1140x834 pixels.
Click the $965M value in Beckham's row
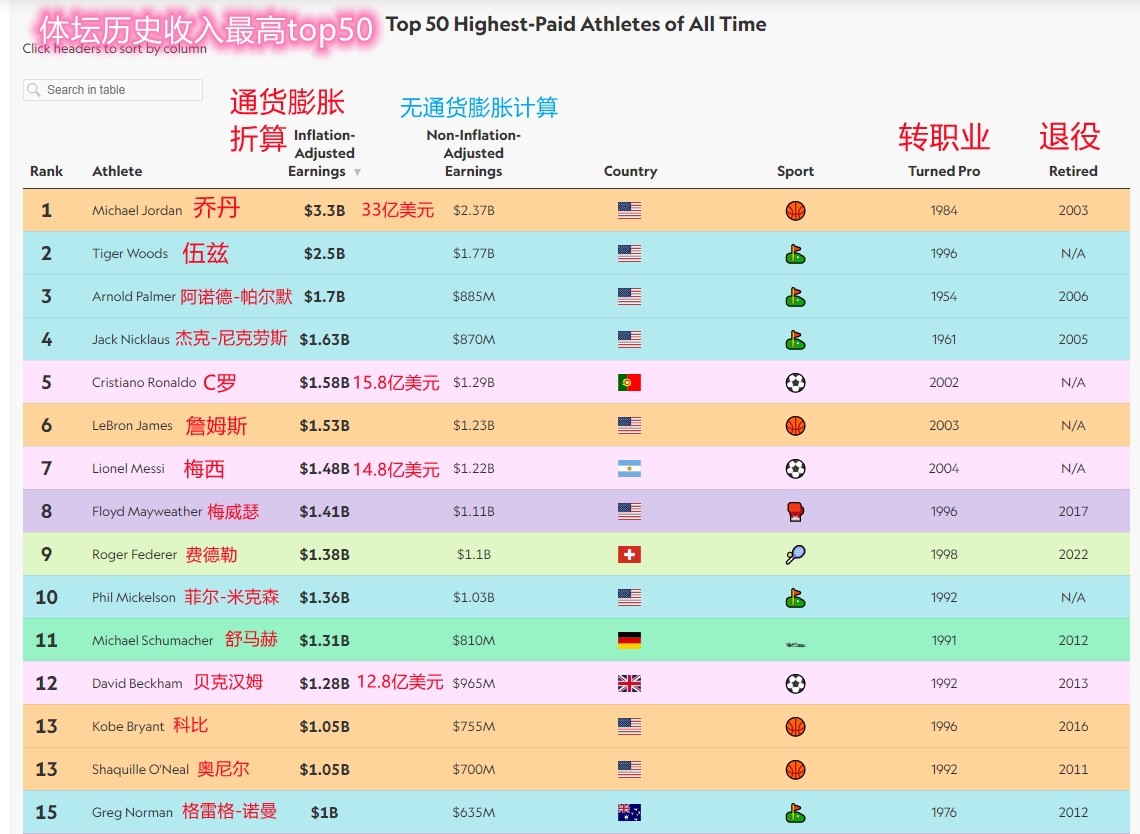pyautogui.click(x=473, y=683)
